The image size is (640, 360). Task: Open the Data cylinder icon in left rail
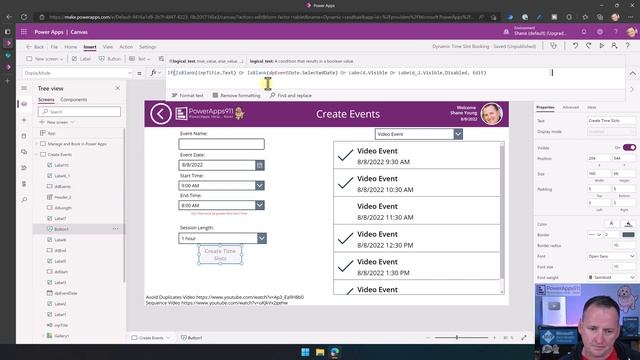(24, 136)
